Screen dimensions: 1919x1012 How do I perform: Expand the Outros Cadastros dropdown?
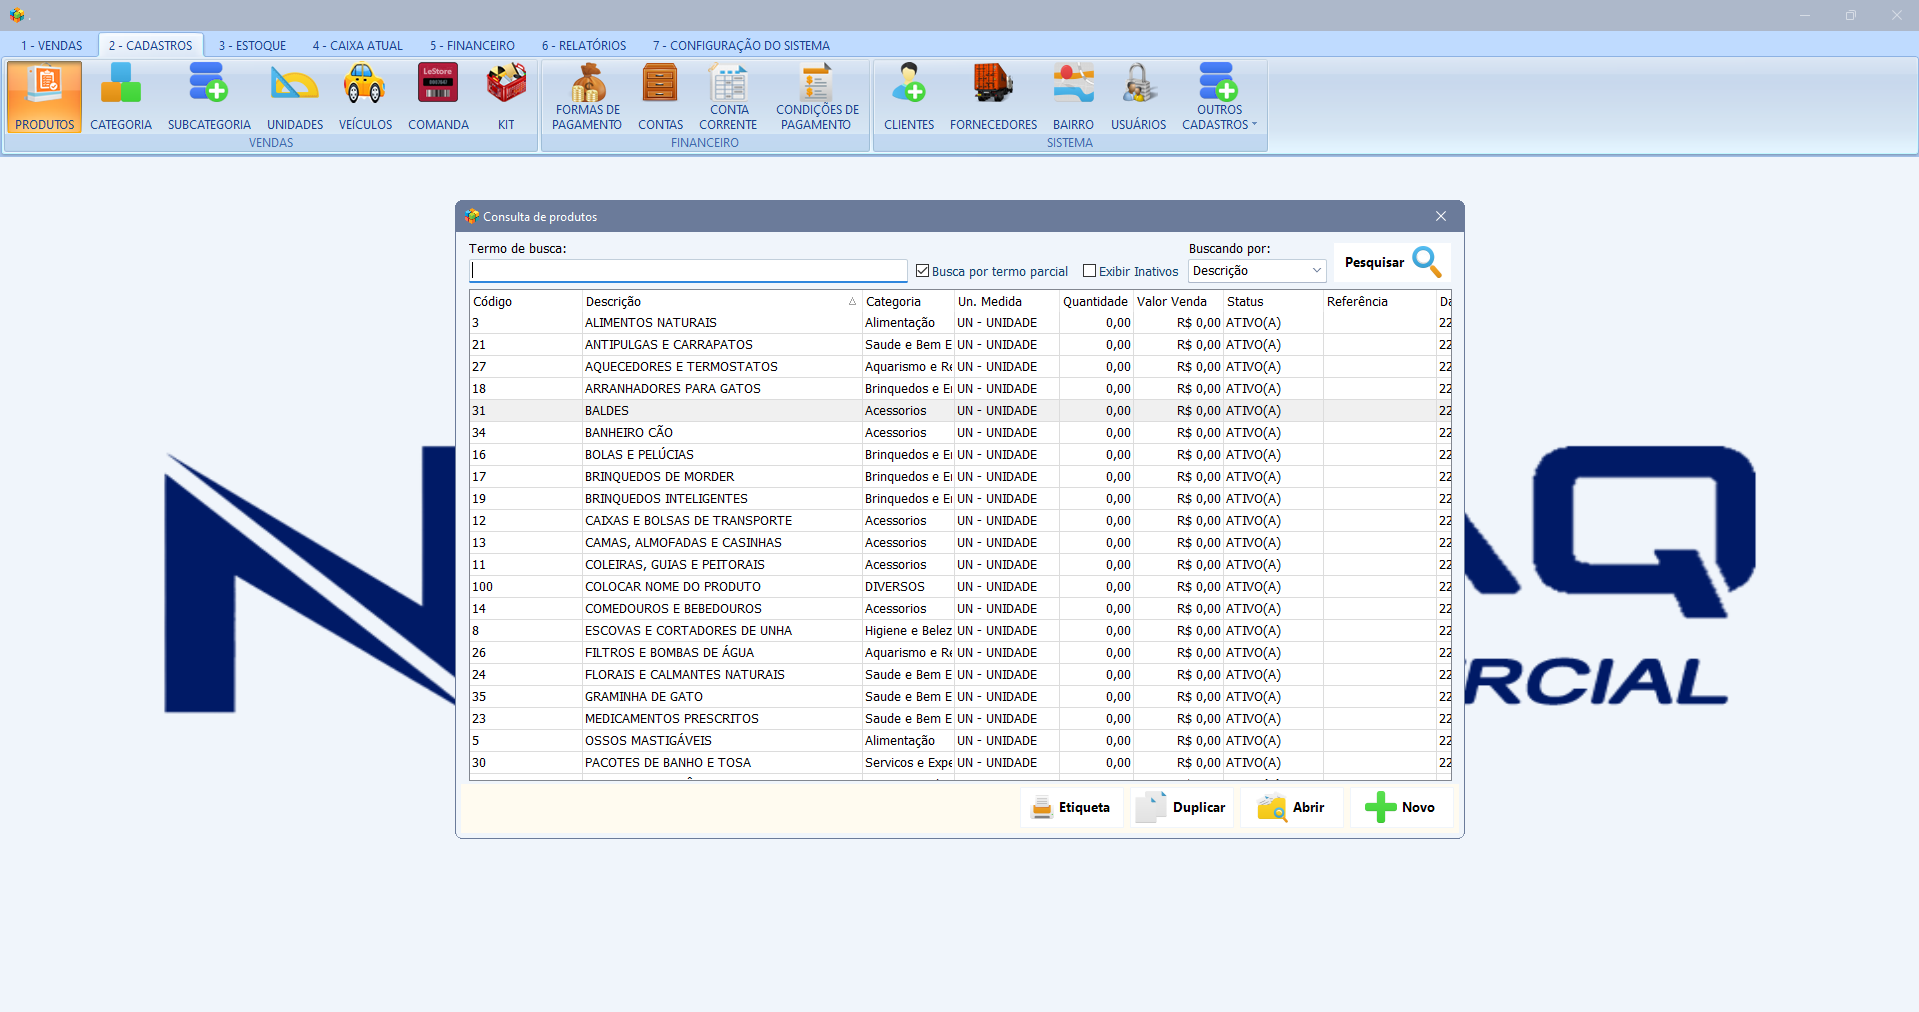pos(1219,96)
